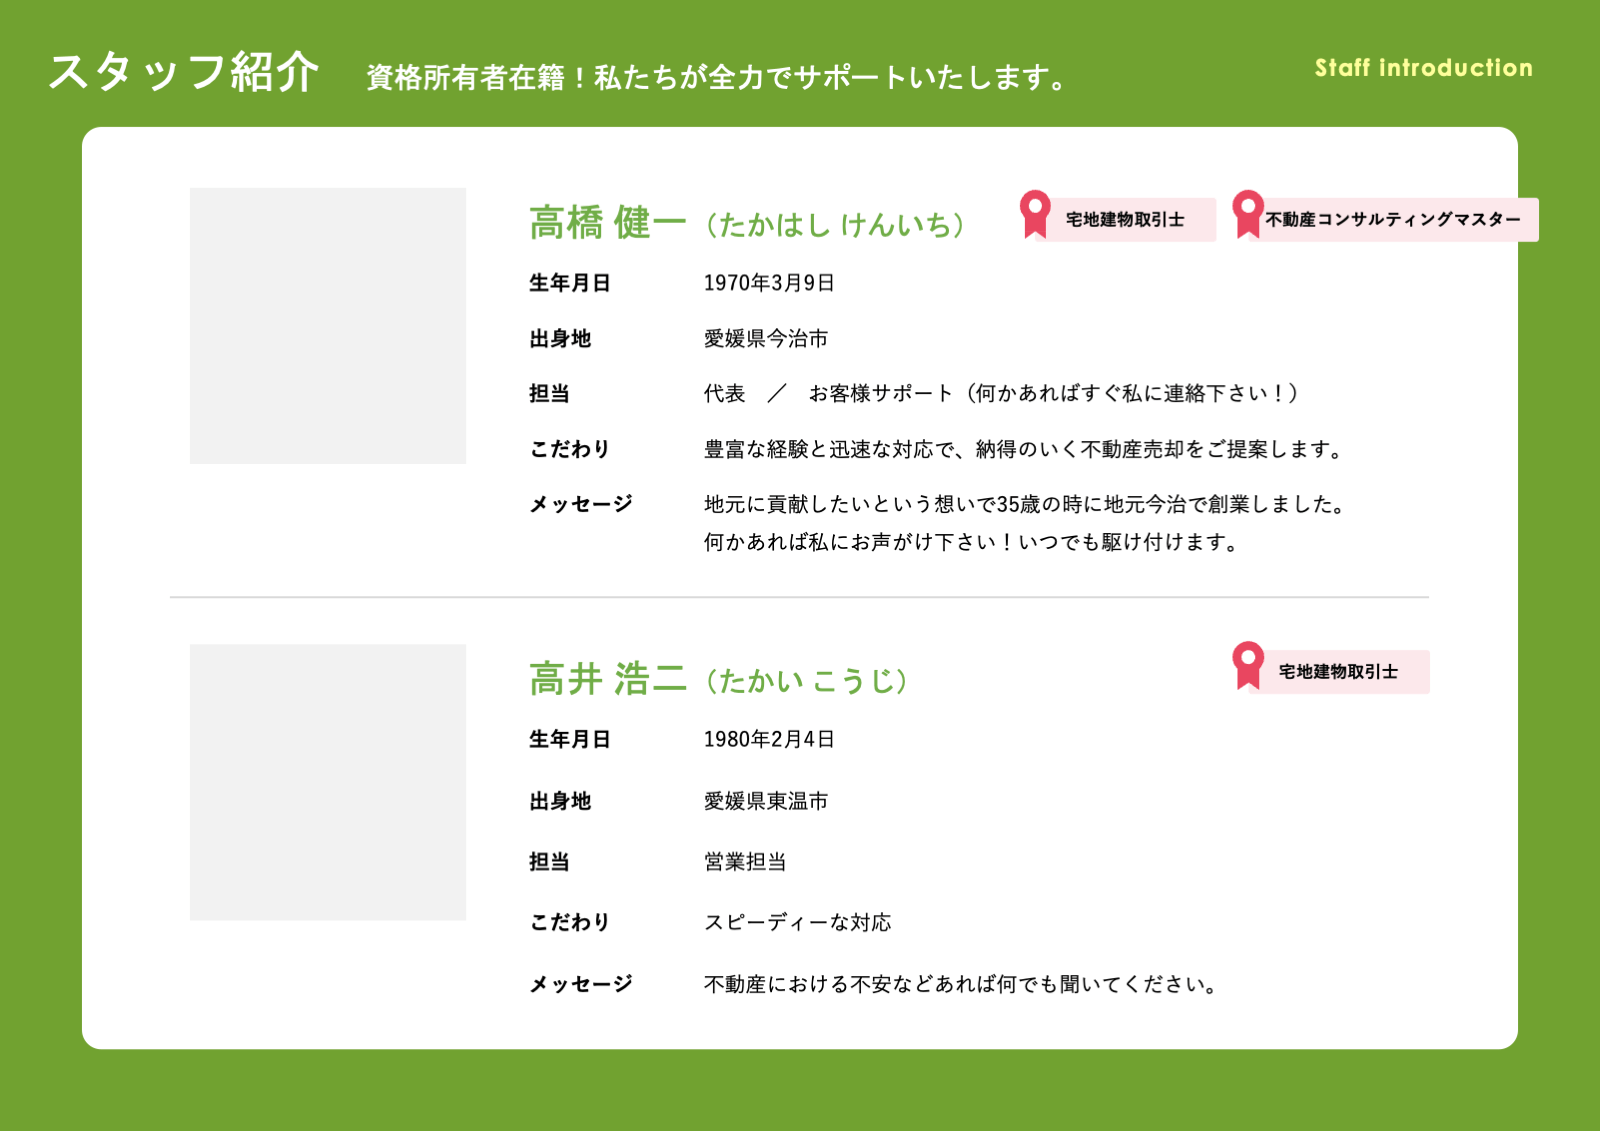
Task: Click the スピーディーな対応 text
Action: (797, 922)
